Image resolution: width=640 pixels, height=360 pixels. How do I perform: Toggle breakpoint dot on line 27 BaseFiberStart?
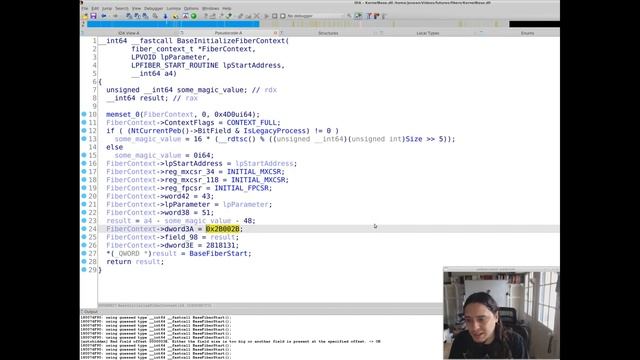pos(84,253)
